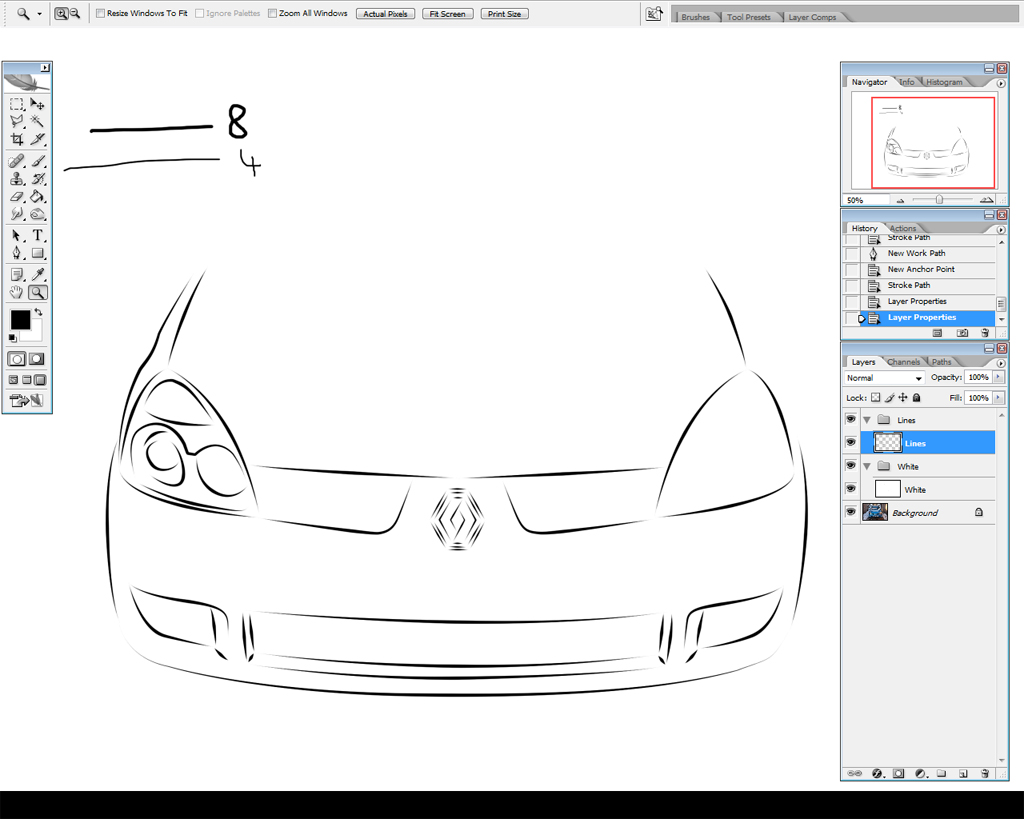The height and width of the screenshot is (819, 1024).
Task: Switch to the Channels tab
Action: click(x=903, y=362)
